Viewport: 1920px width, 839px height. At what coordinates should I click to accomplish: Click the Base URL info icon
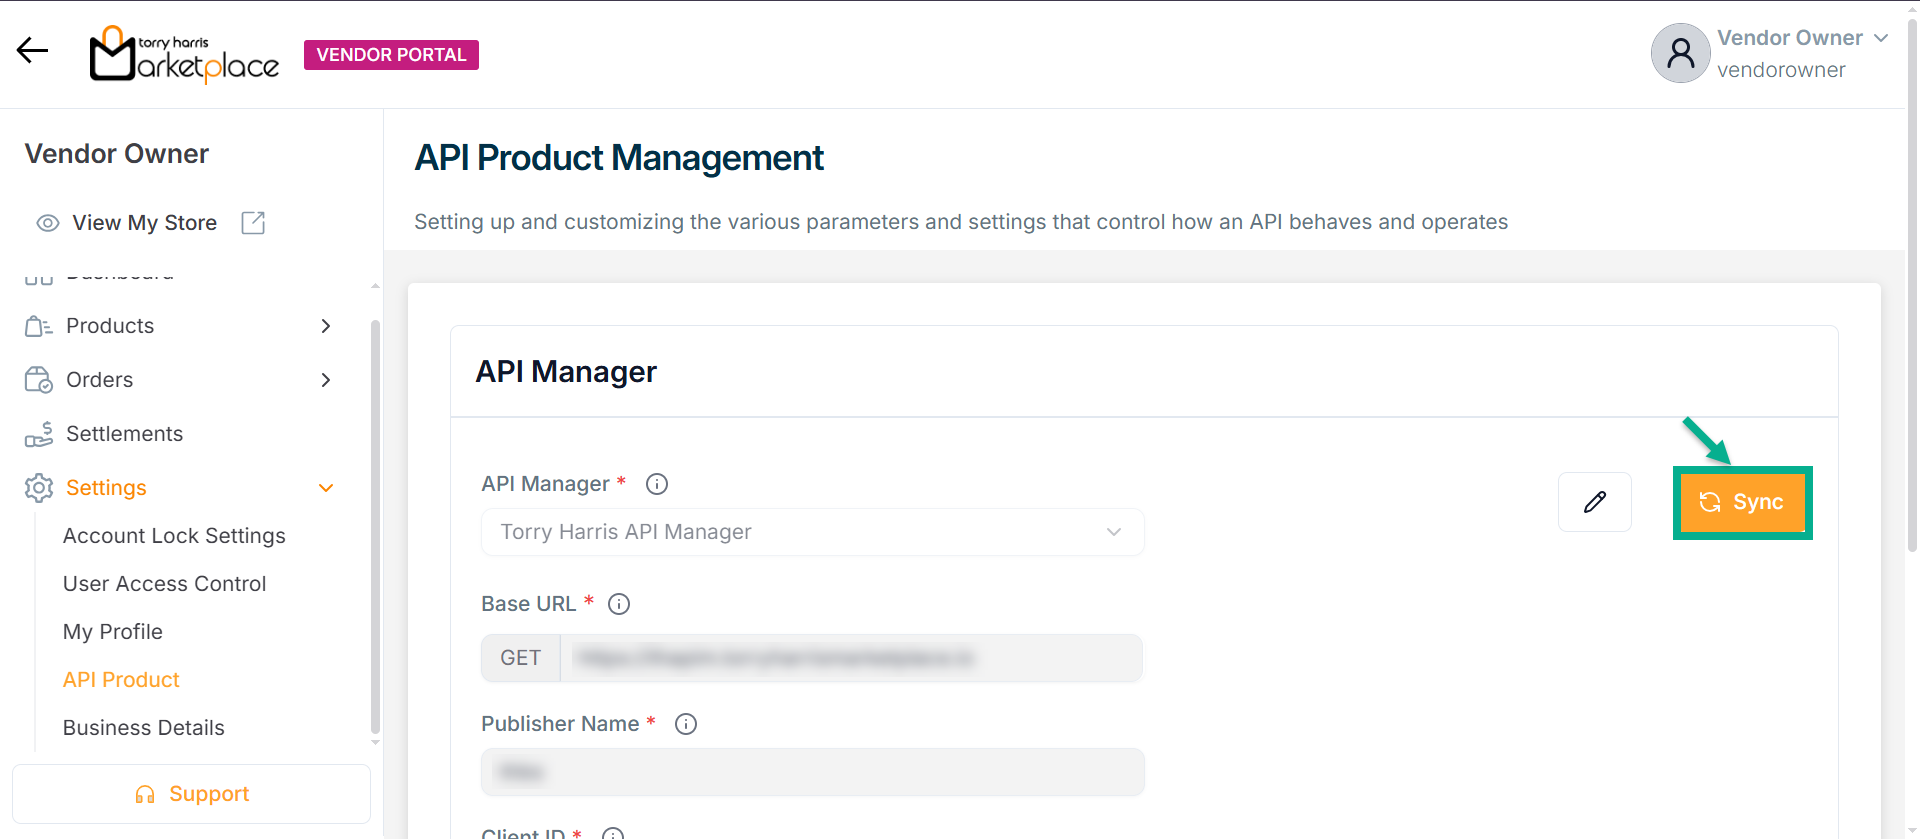point(619,604)
